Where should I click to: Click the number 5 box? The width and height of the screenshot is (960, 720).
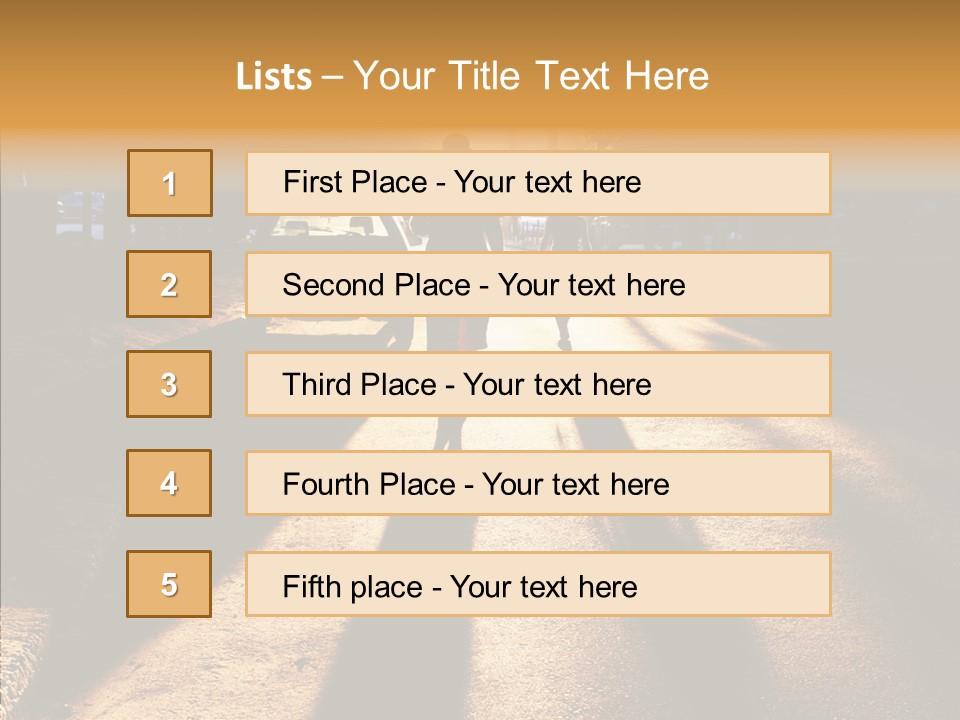click(169, 584)
